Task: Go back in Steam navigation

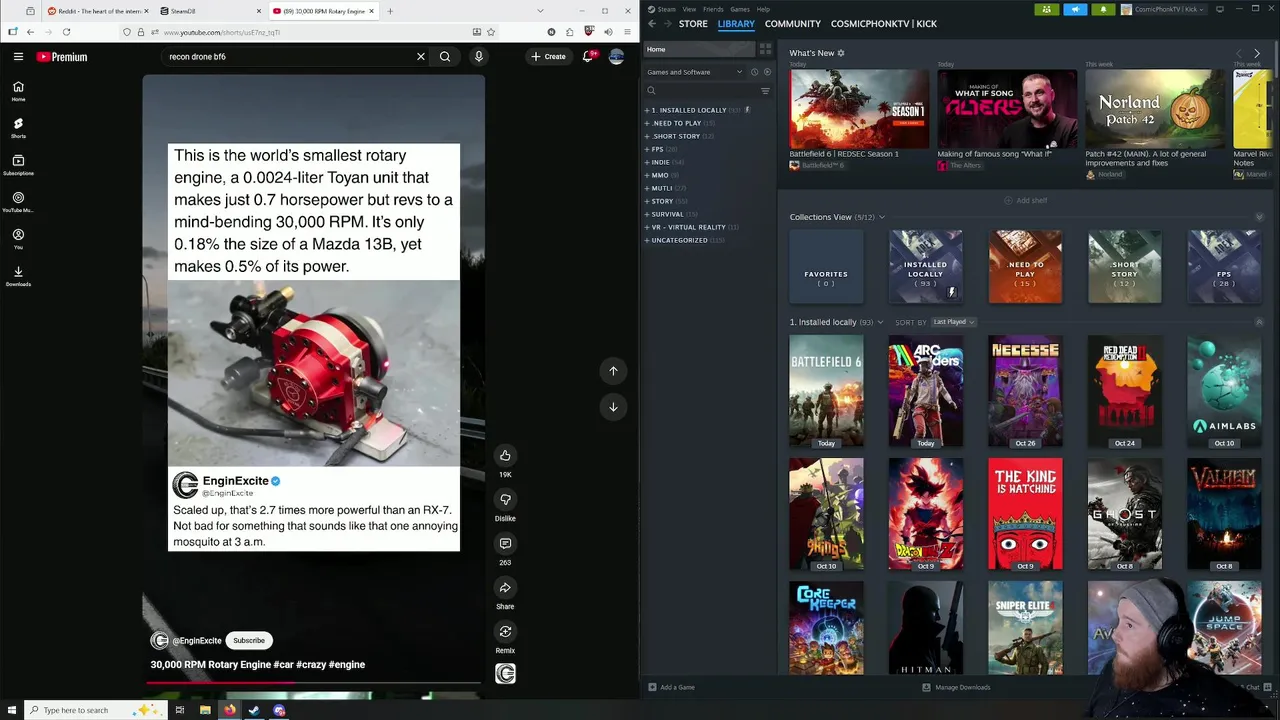Action: point(652,24)
